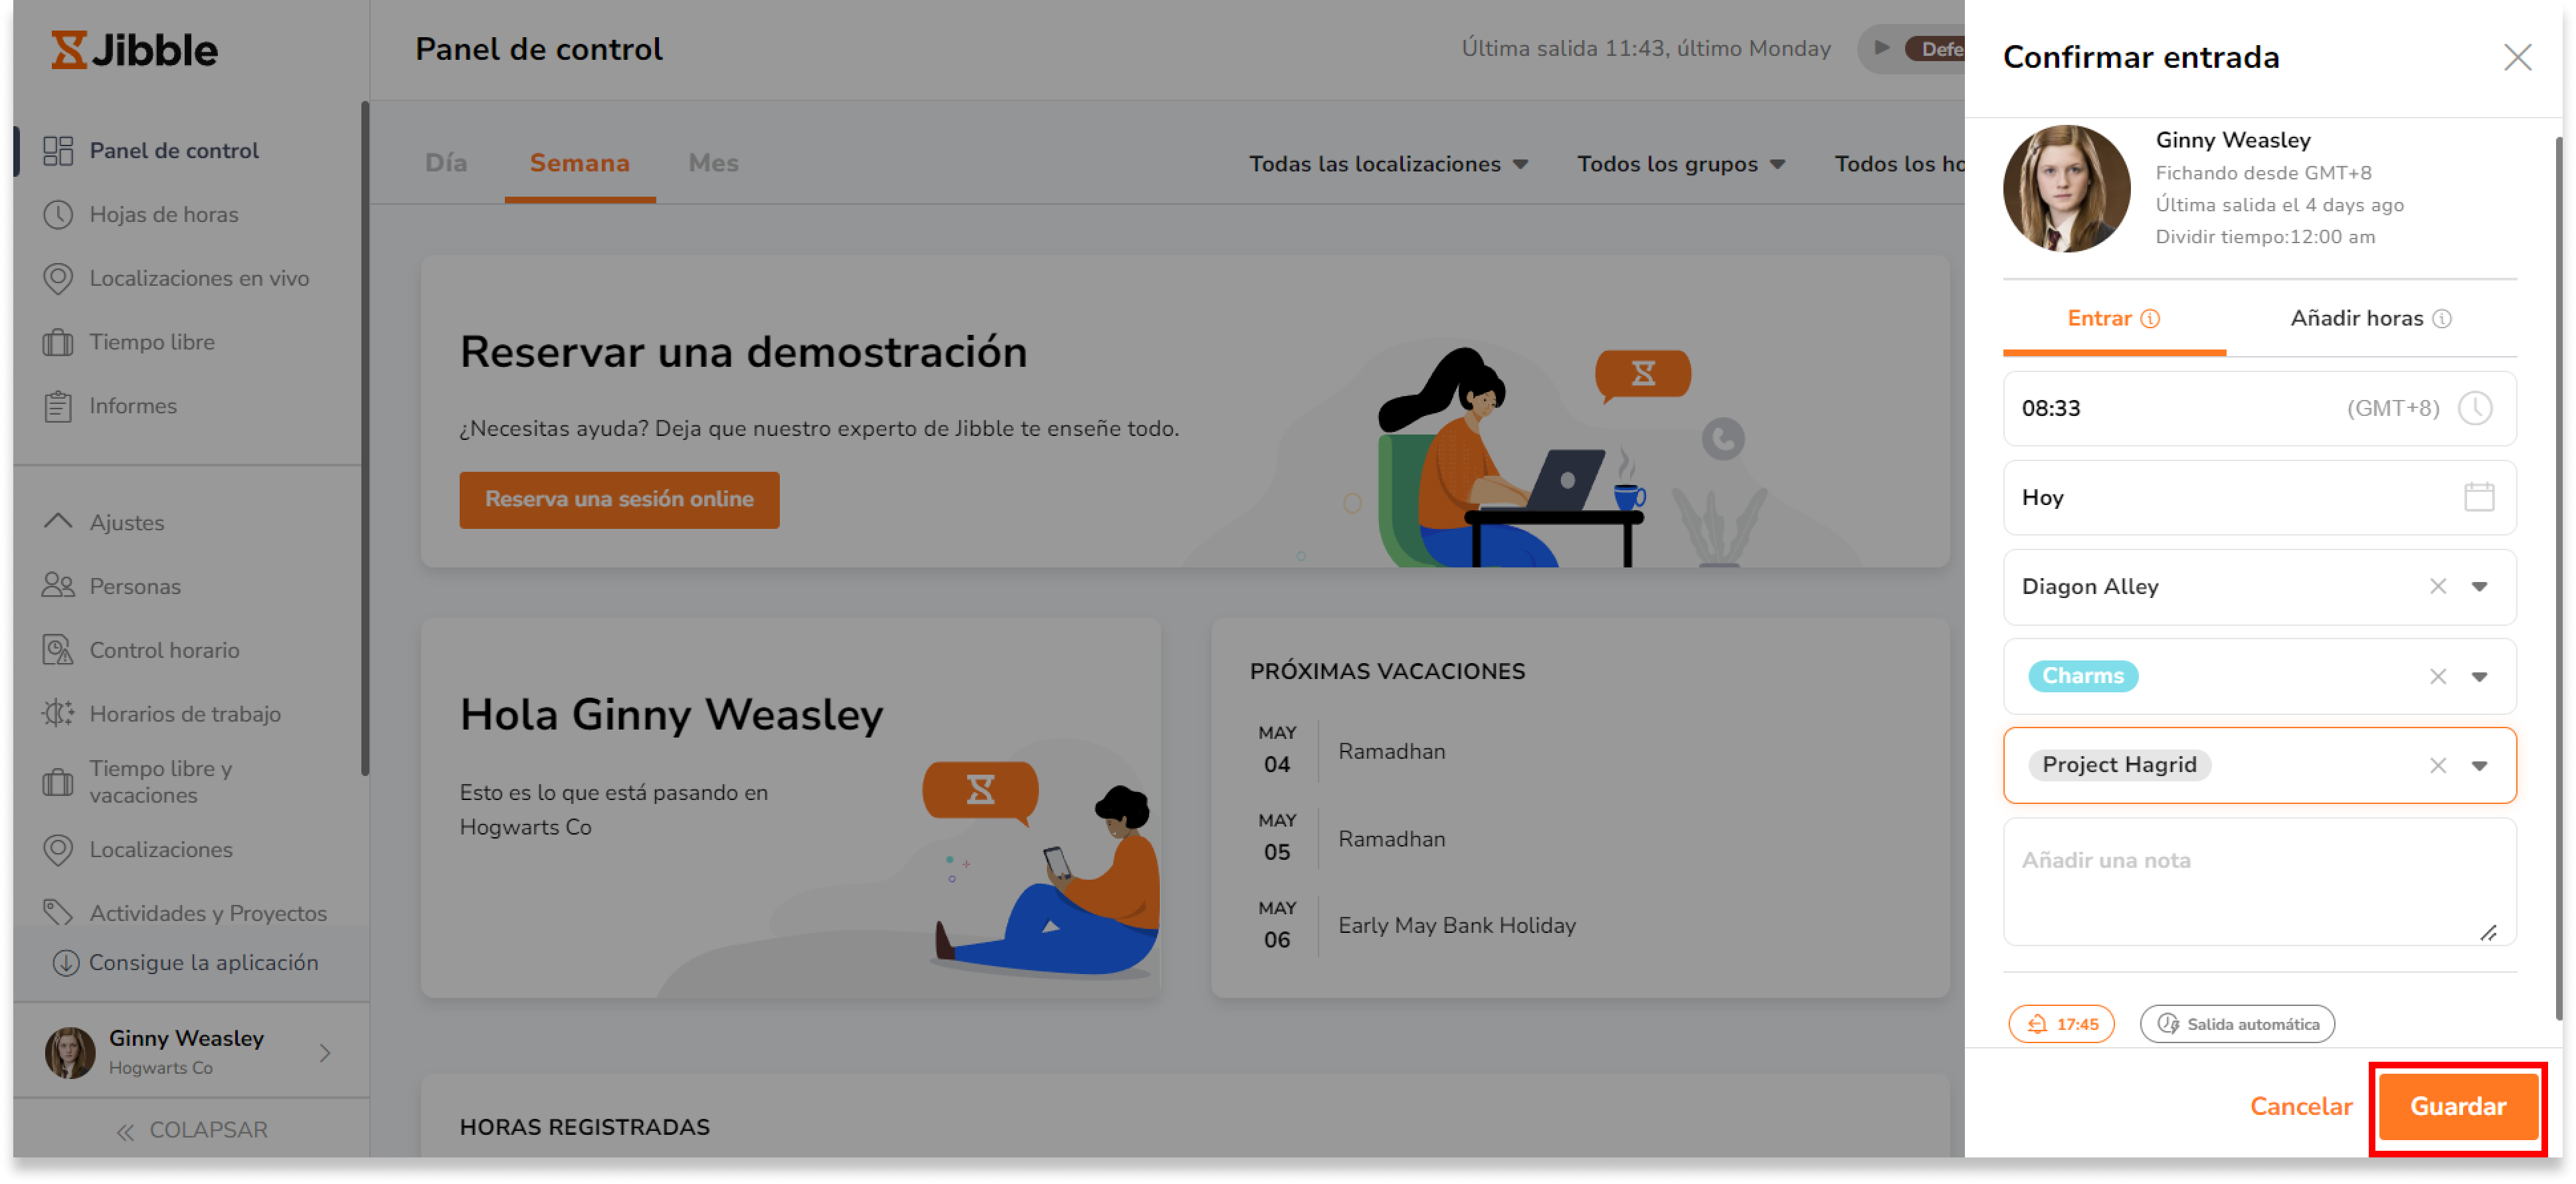
Task: Click the info icon beside Añadir horas
Action: pyautogui.click(x=2441, y=319)
